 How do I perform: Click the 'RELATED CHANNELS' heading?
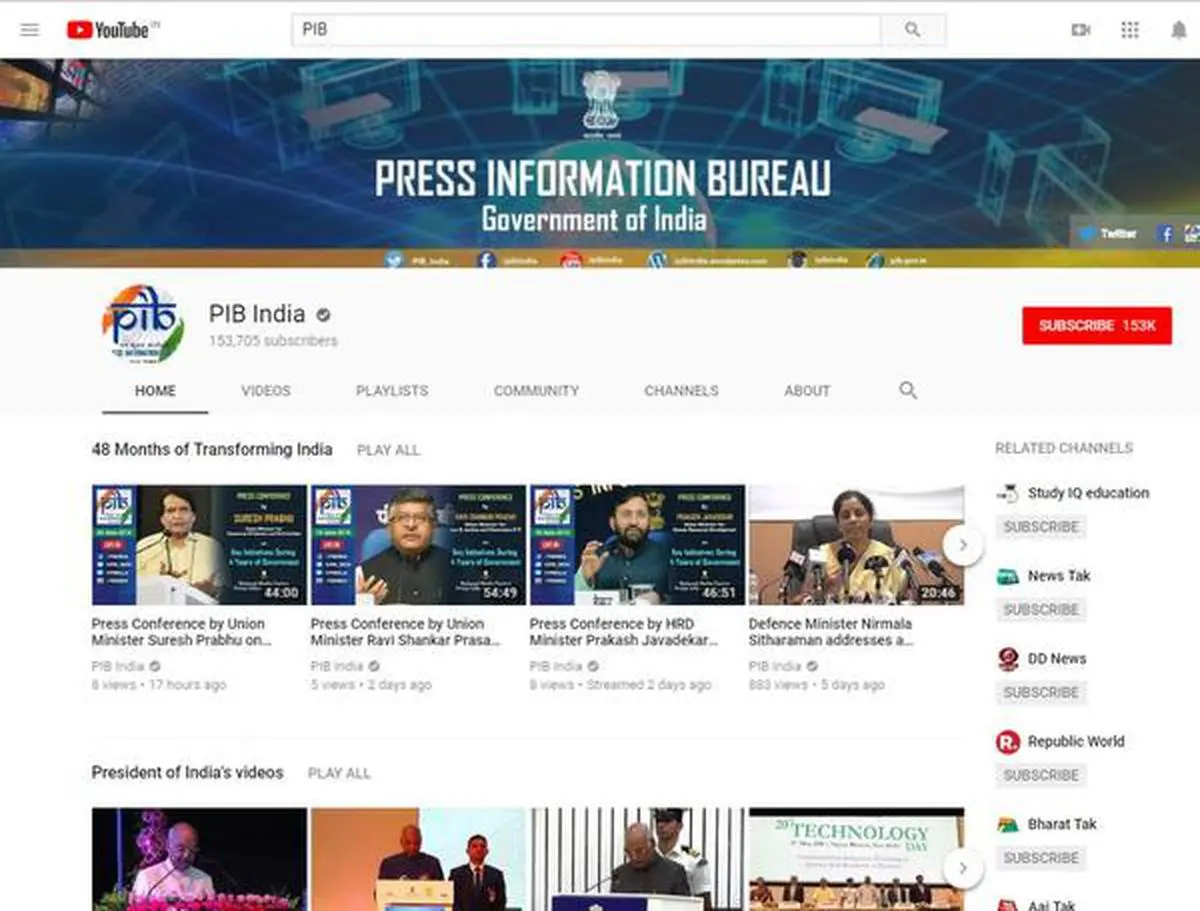[1064, 449]
